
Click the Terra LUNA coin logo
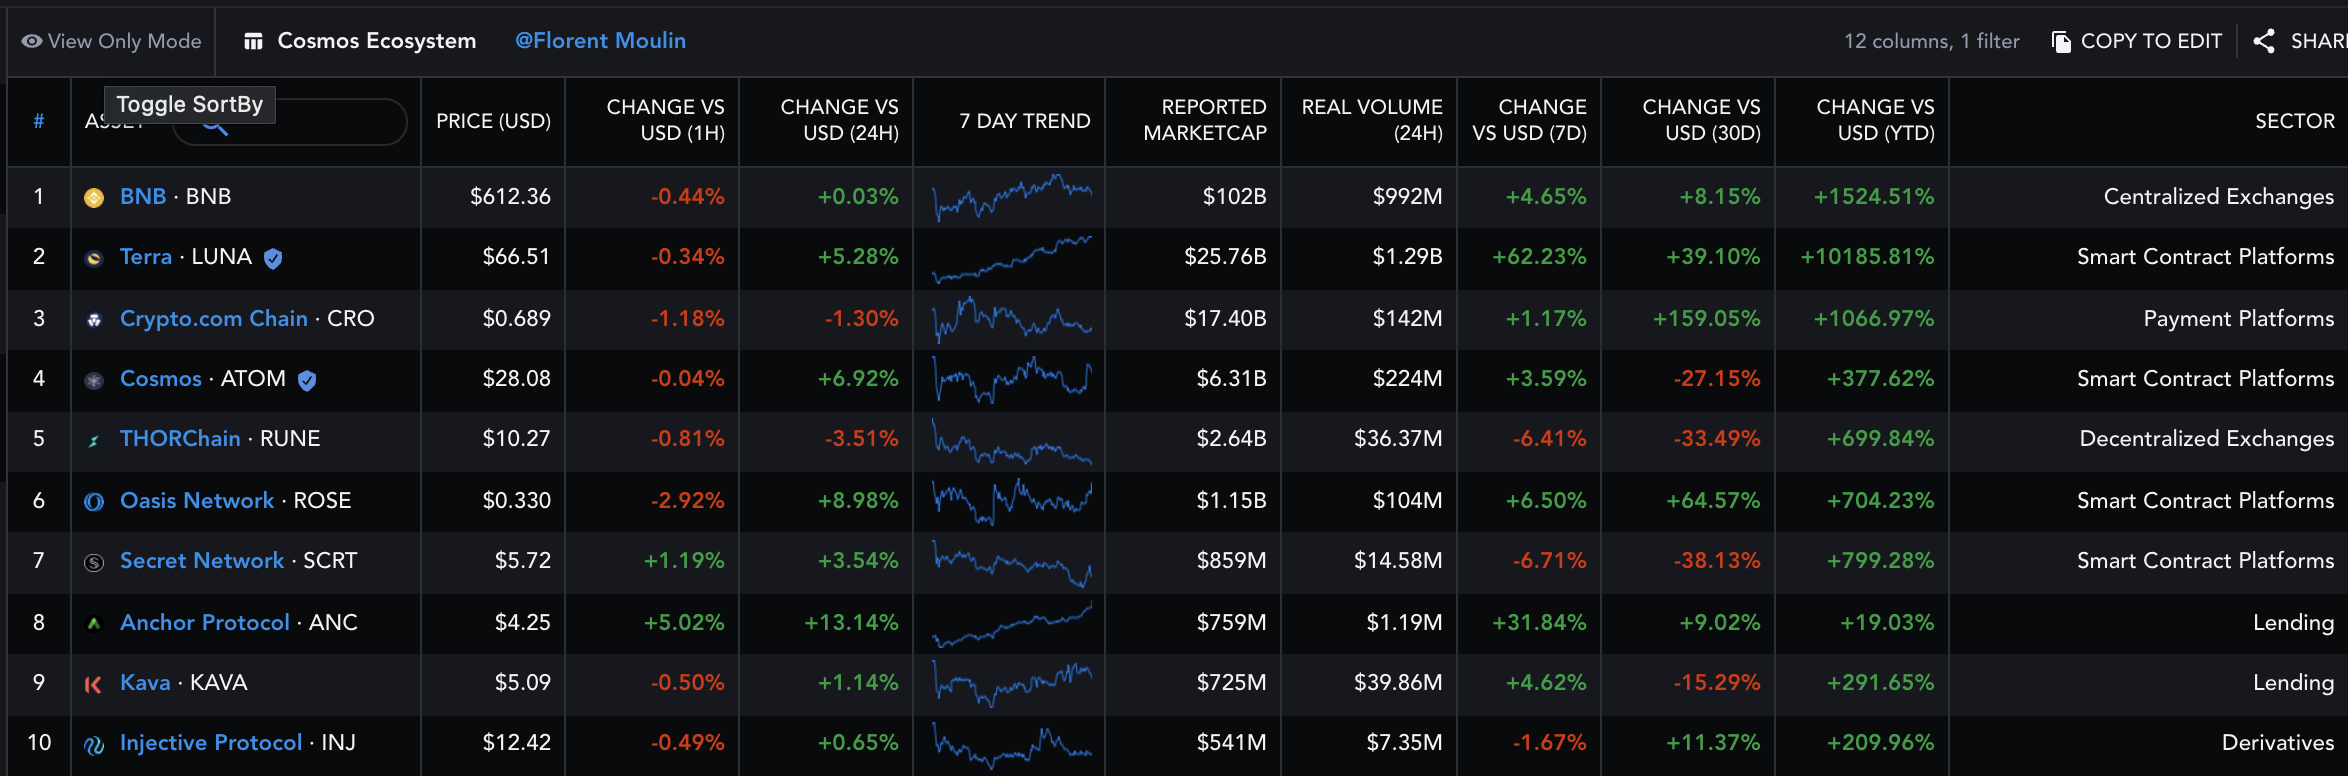click(x=94, y=258)
